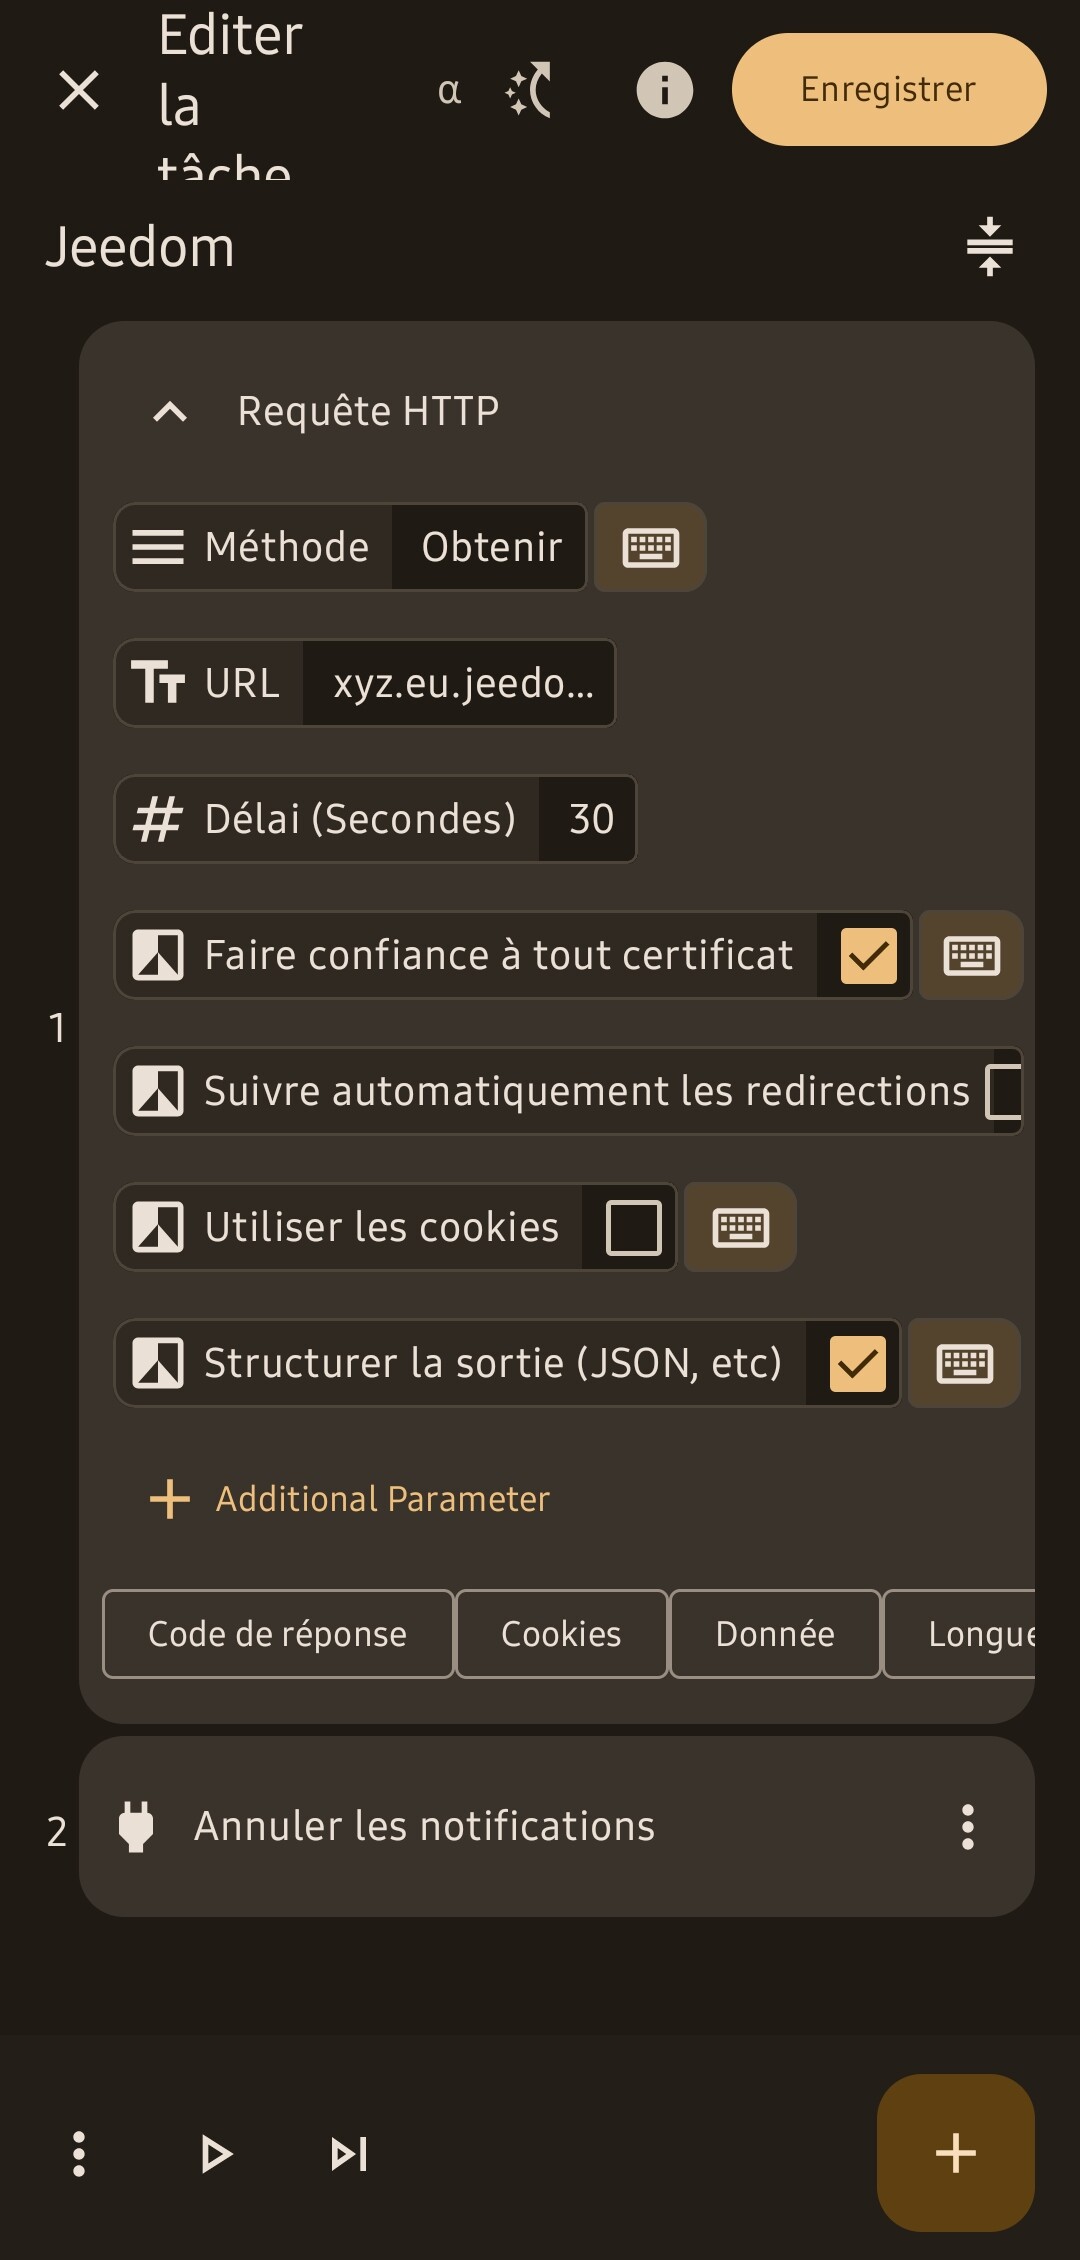
Task: Play the task with the run button
Action: (216, 2153)
